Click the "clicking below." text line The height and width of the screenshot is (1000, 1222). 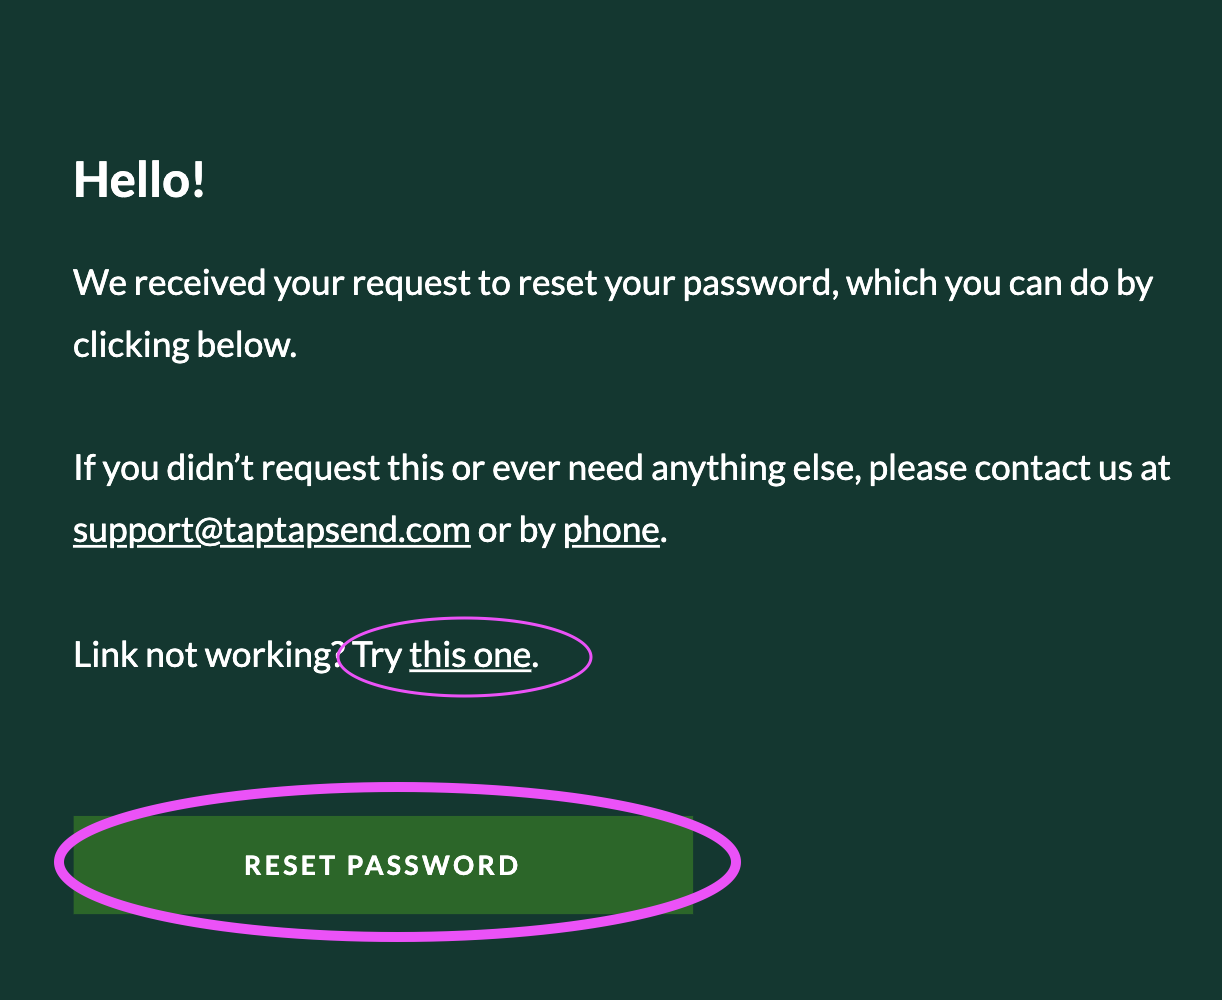point(185,345)
